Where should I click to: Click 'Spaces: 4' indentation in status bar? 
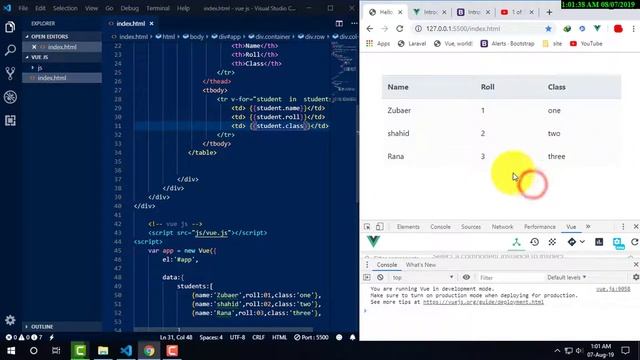211,338
